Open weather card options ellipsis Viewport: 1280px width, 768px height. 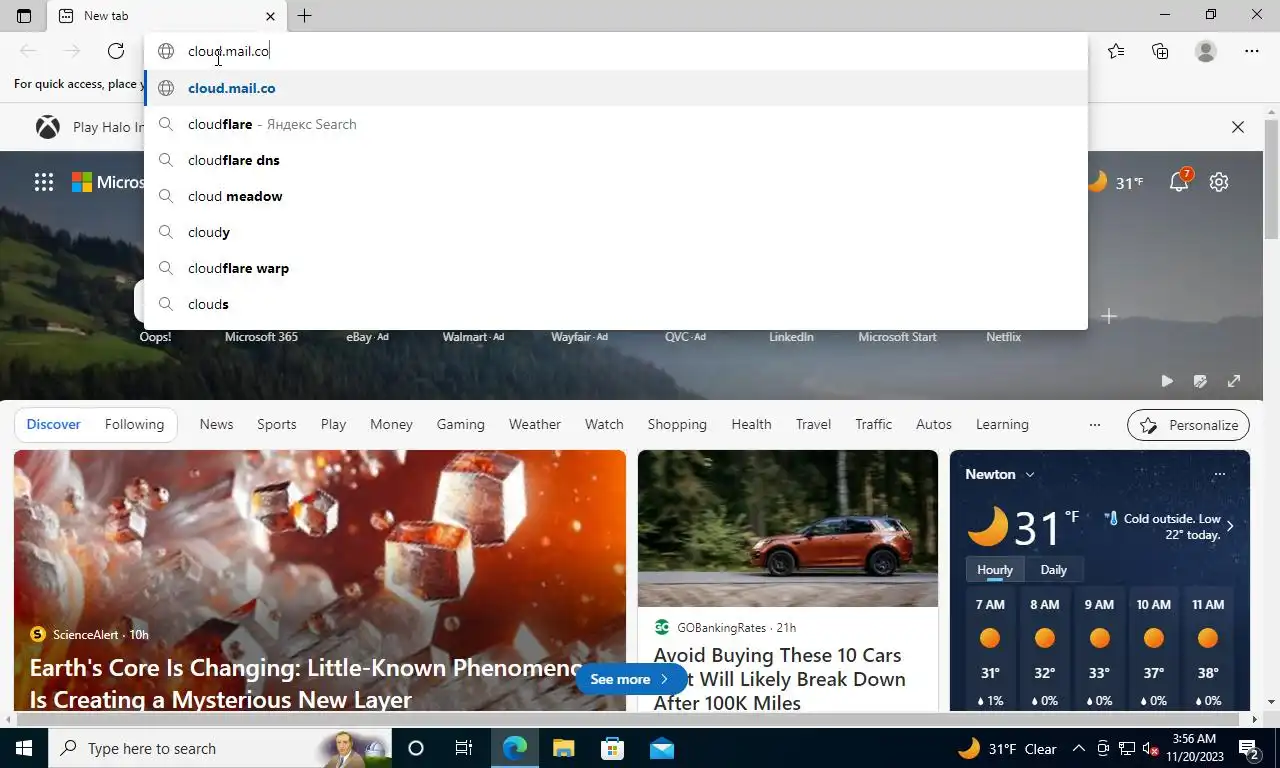coord(1219,474)
